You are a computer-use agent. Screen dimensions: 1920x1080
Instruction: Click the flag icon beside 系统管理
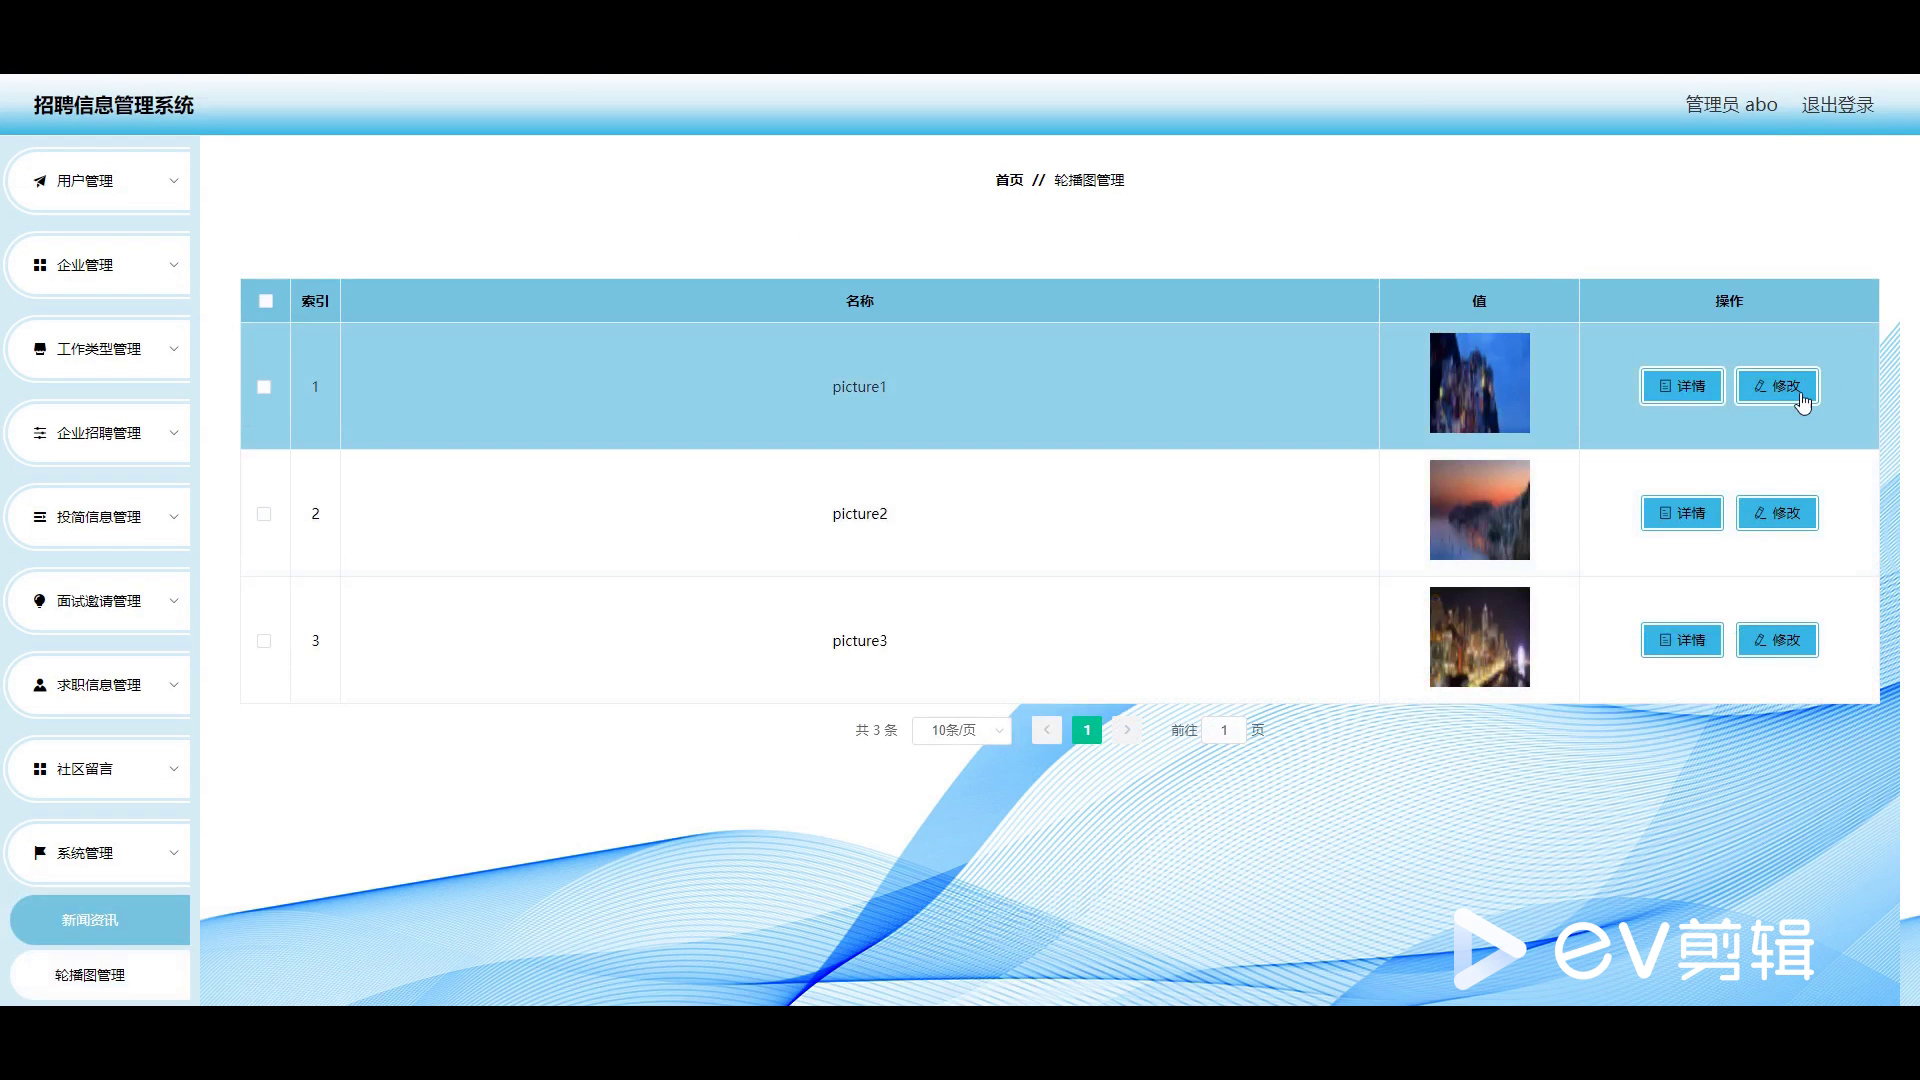[40, 853]
